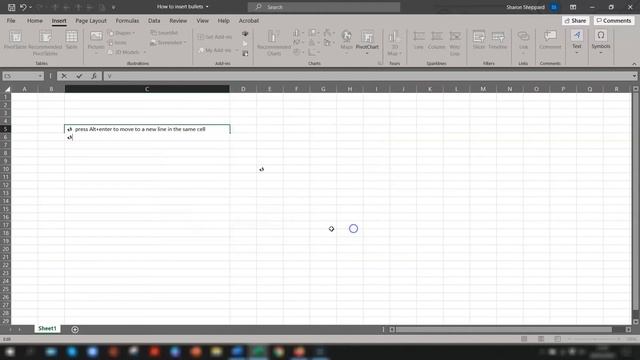640x360 pixels.
Task: Switch to the Data tab
Action: [154, 20]
